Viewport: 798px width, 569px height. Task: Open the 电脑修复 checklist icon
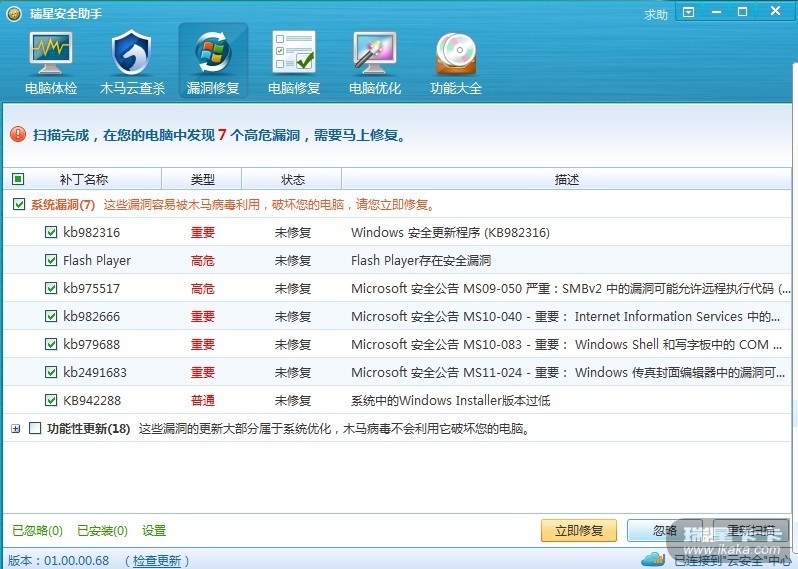(294, 53)
